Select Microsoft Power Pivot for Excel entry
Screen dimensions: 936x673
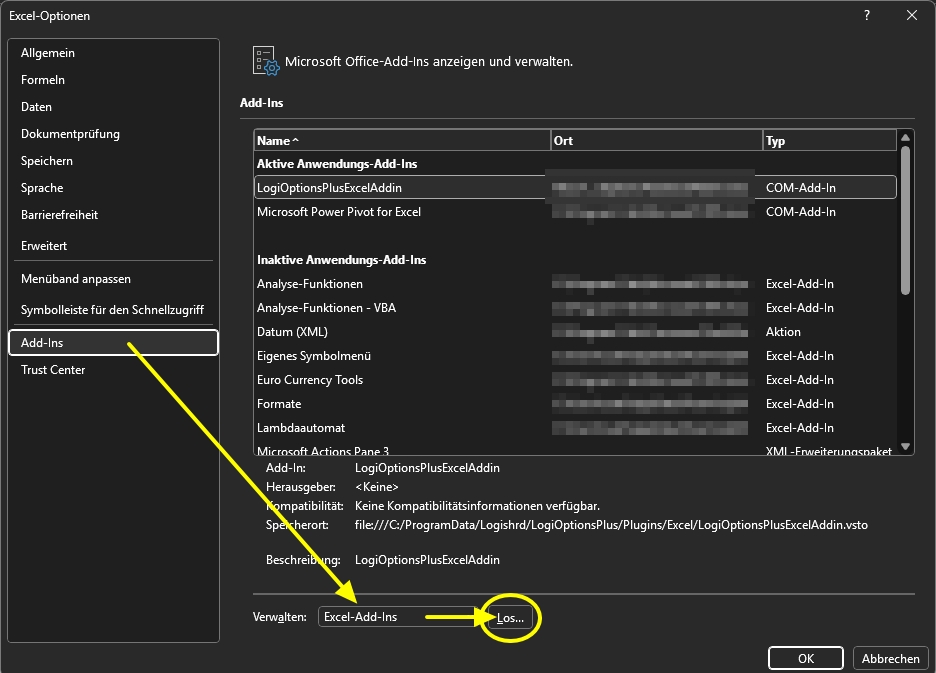point(339,212)
